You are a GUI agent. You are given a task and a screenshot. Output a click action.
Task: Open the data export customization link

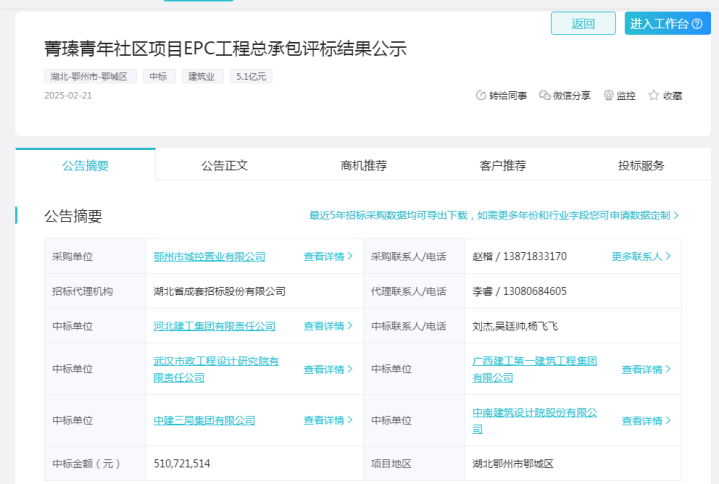[x=494, y=215]
